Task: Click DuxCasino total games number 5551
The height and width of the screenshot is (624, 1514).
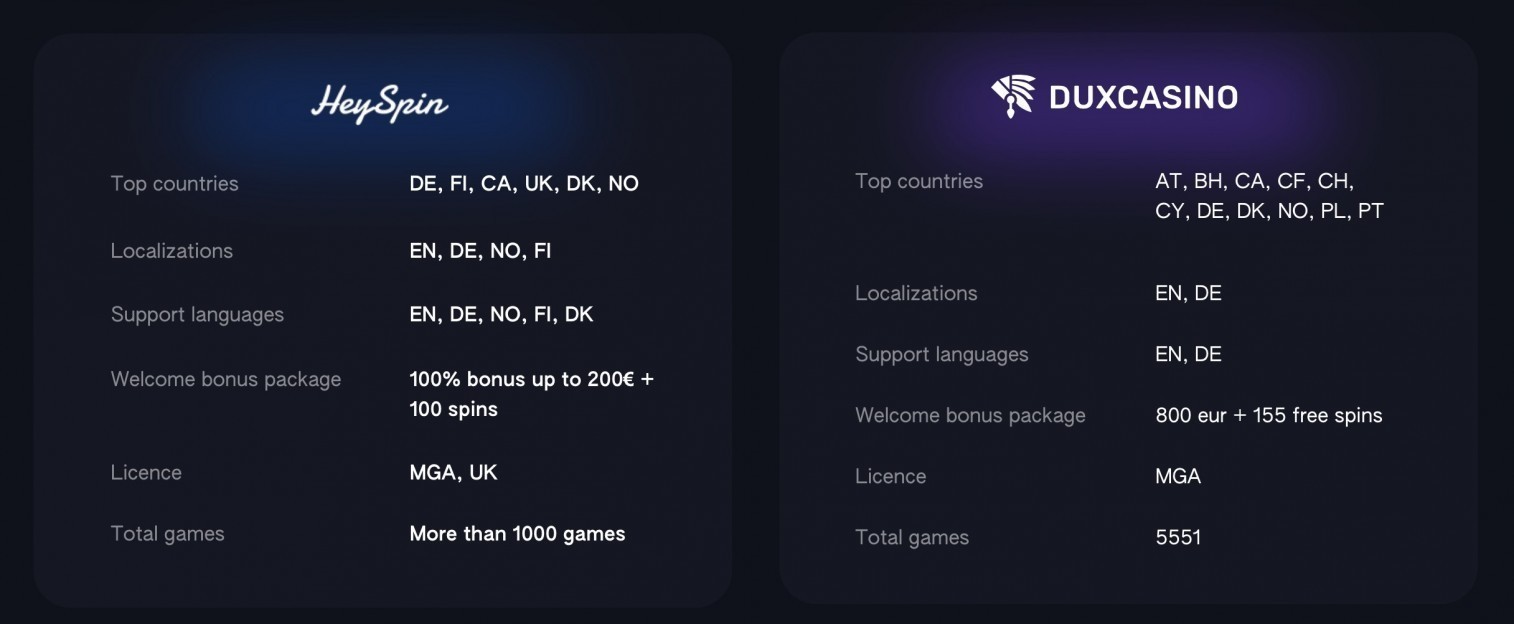Action: point(1178,537)
